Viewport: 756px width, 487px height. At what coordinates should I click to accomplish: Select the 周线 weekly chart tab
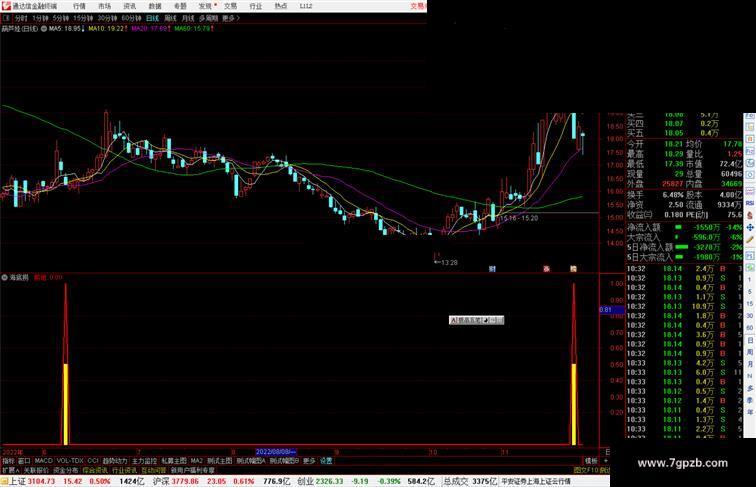[170, 18]
